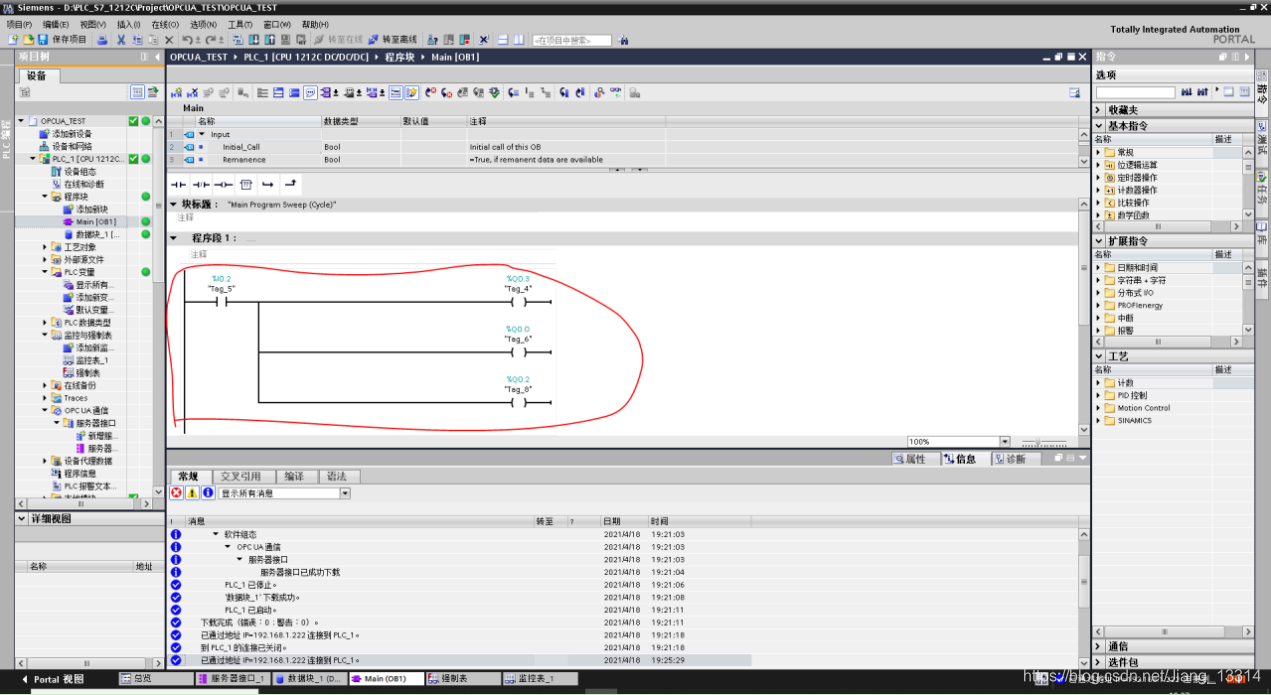Collapse the 程序块 tree node
This screenshot has height=695, width=1271.
[45, 197]
